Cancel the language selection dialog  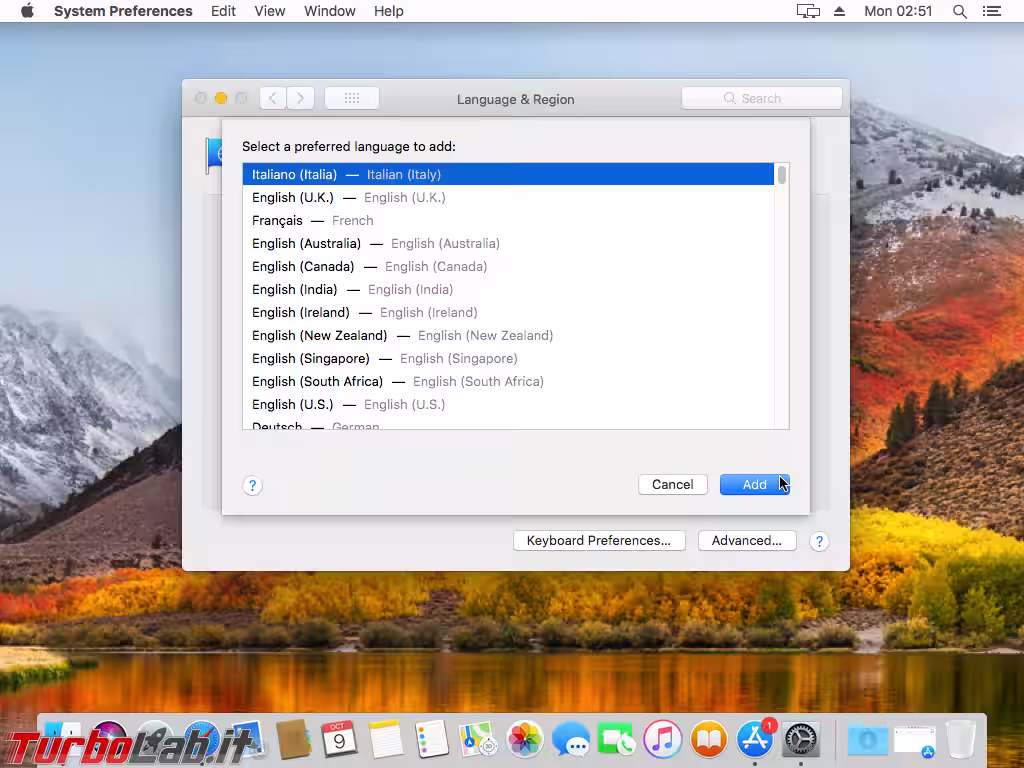click(672, 484)
